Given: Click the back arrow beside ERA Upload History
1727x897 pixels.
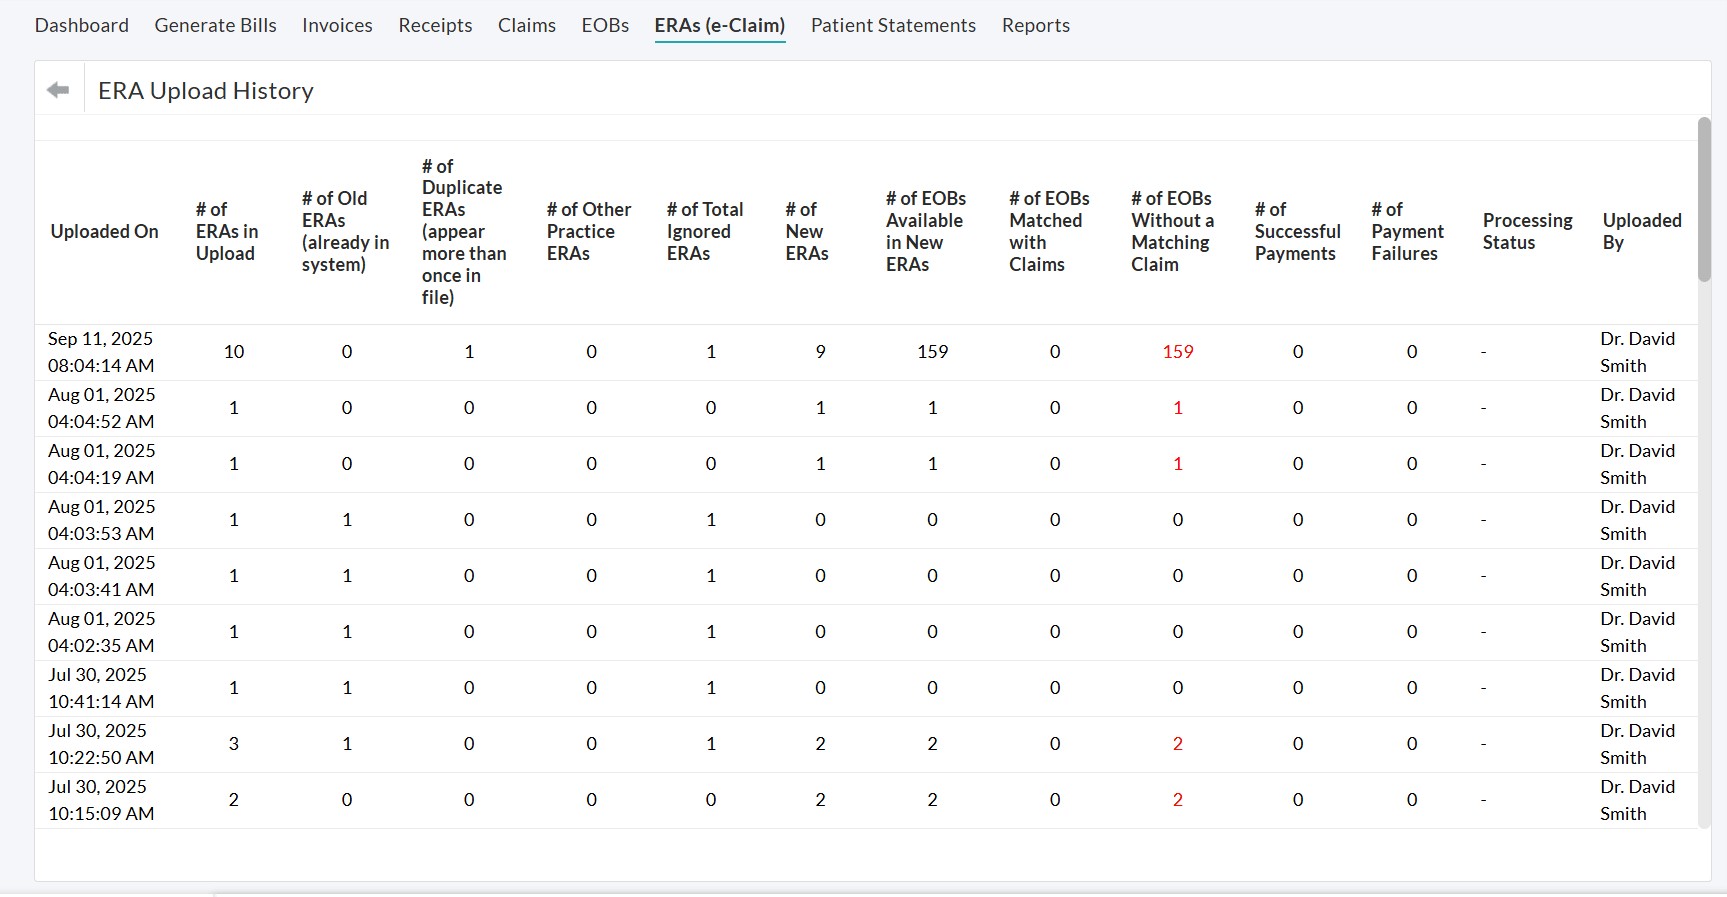Looking at the screenshot, I should click(x=58, y=90).
